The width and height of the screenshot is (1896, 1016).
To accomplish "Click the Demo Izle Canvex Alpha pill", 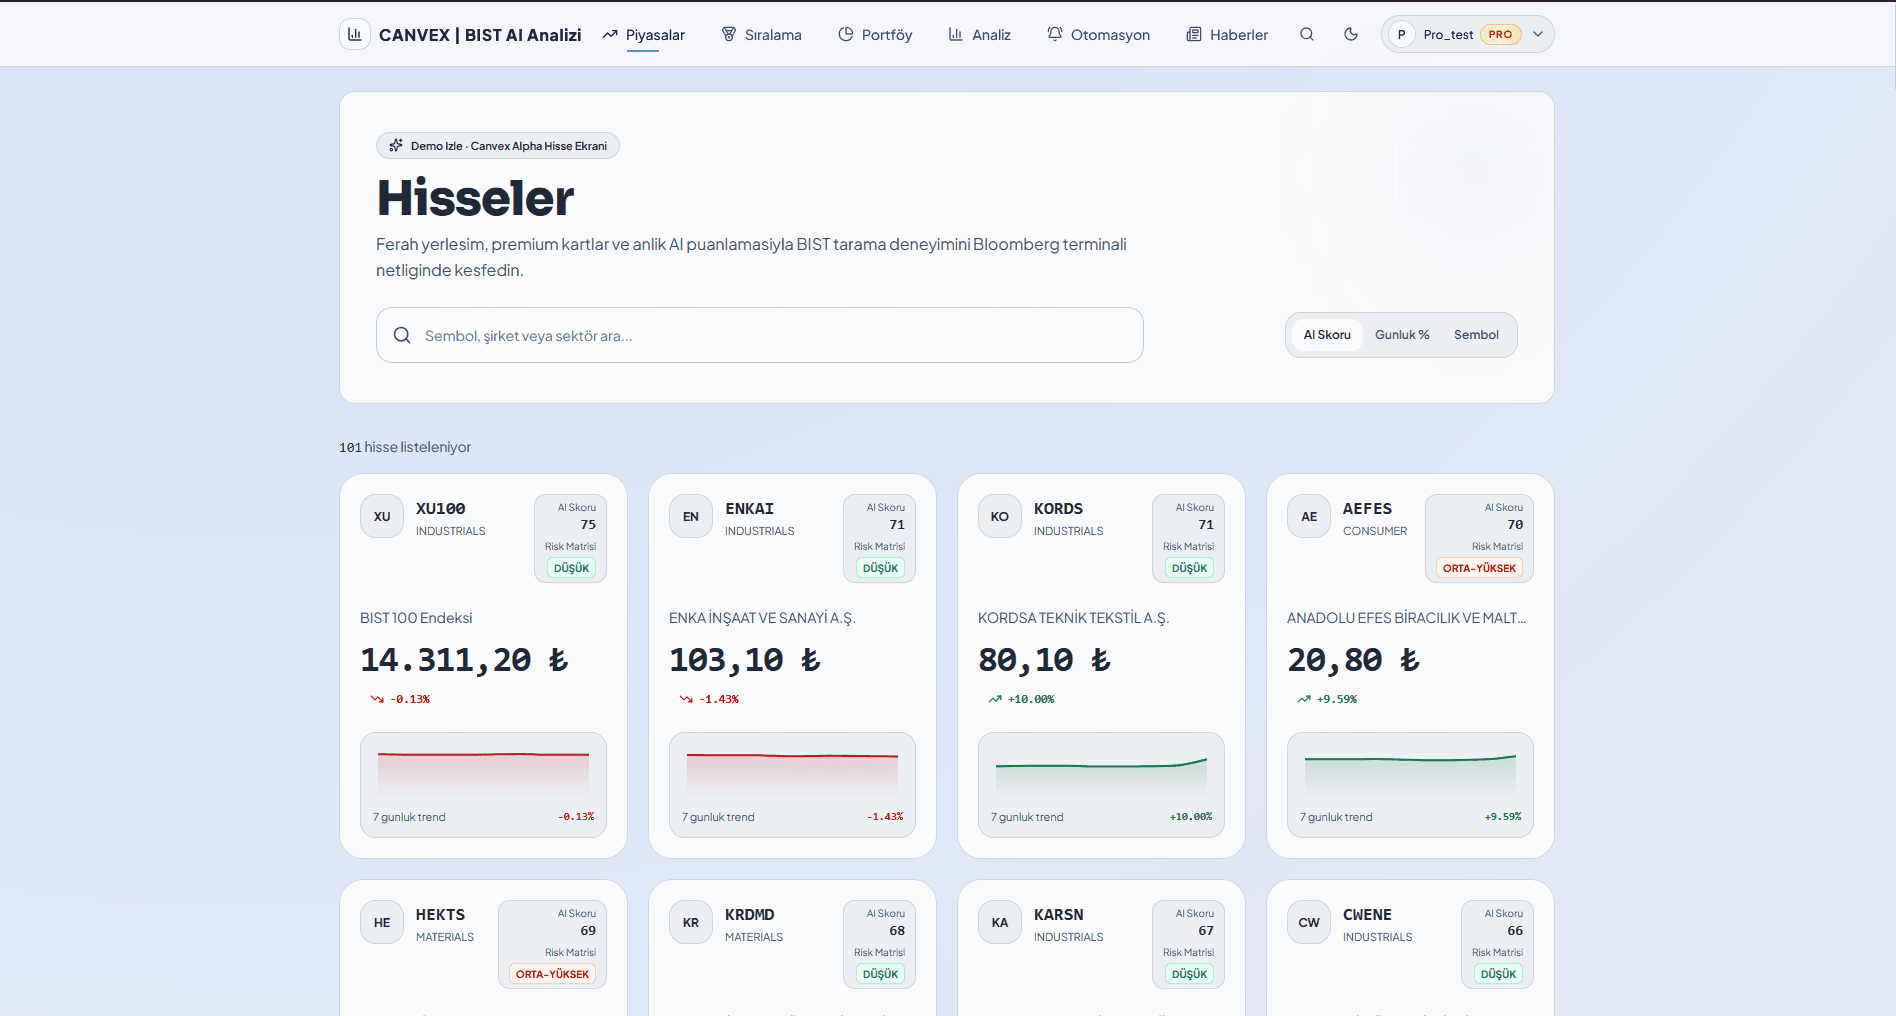I will click(498, 146).
